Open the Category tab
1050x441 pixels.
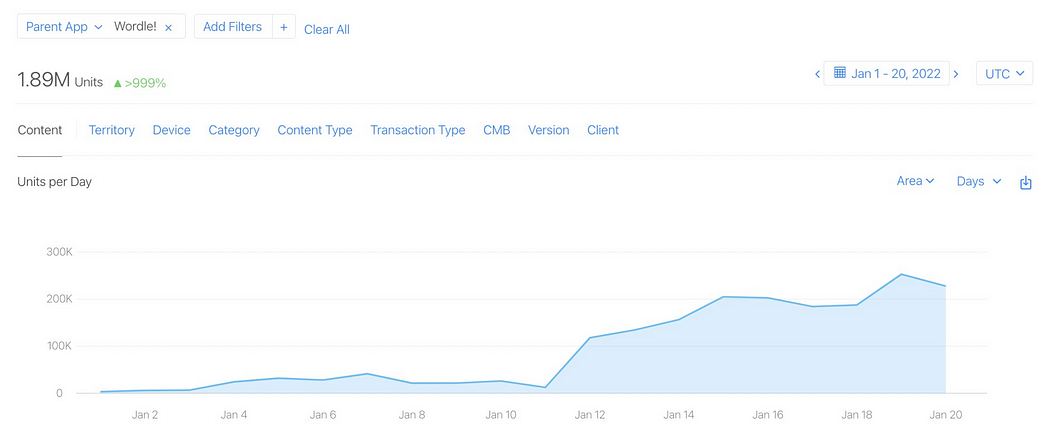coord(234,130)
